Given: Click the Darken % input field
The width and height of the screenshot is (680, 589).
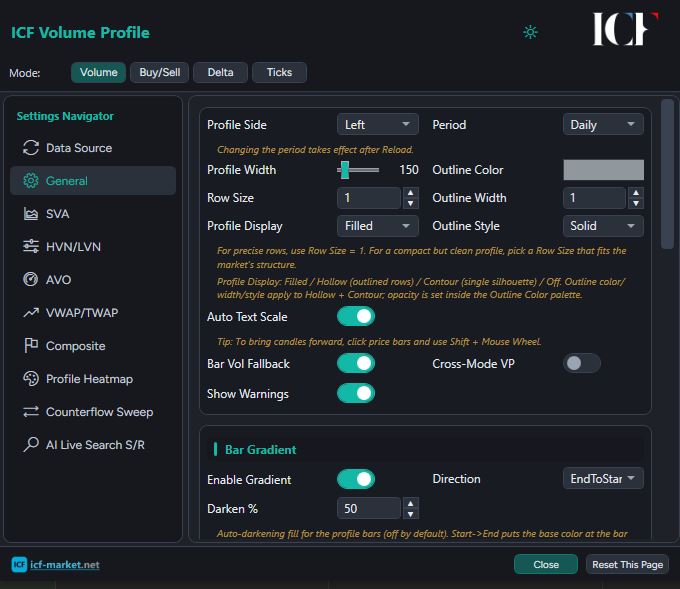Looking at the screenshot, I should click(369, 508).
